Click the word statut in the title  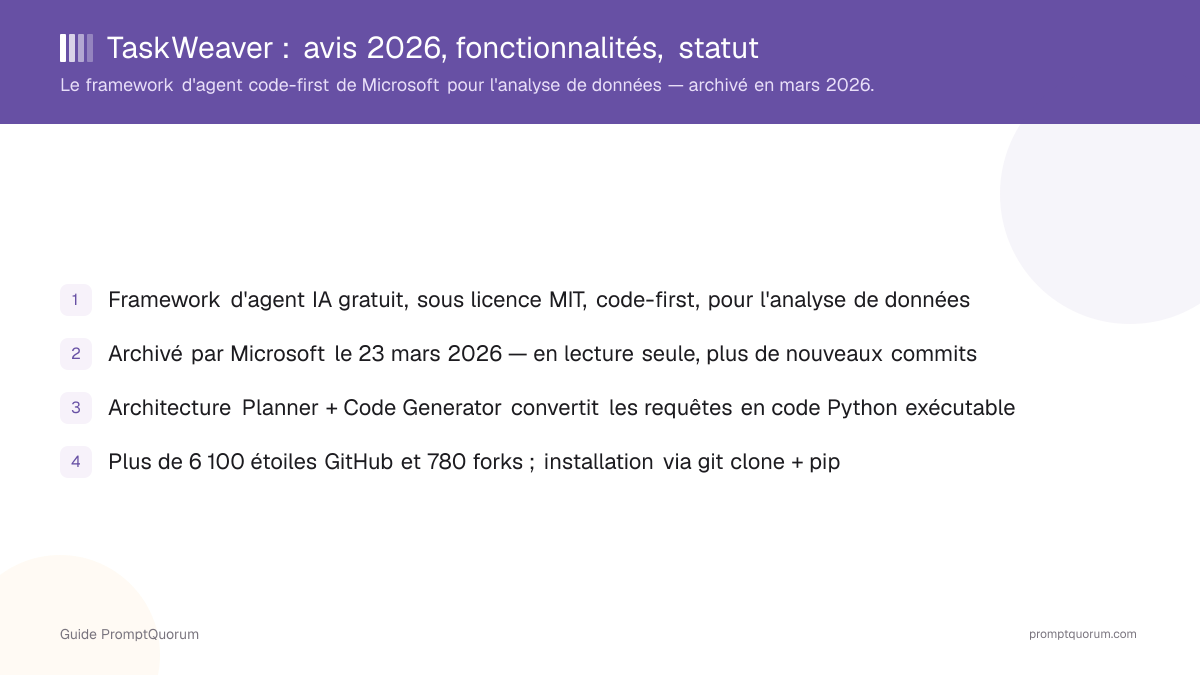(x=719, y=48)
